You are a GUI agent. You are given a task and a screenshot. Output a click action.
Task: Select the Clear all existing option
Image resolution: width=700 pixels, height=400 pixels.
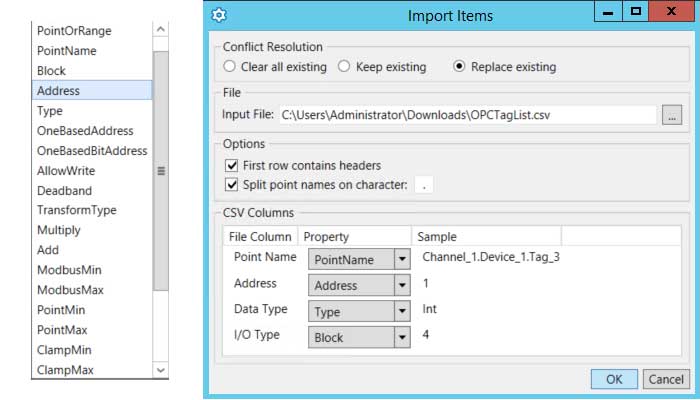coord(230,67)
